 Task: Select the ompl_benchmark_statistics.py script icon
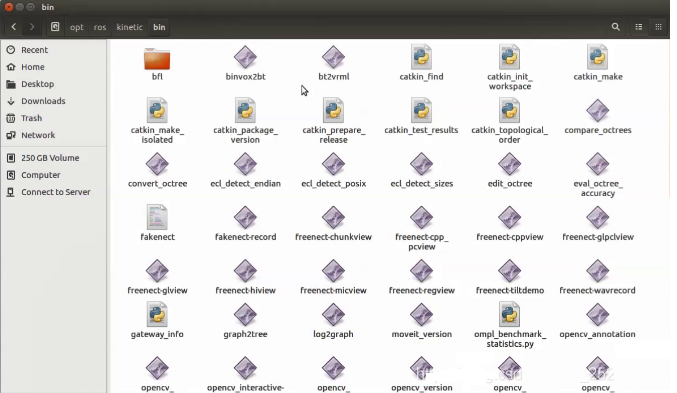tap(509, 314)
